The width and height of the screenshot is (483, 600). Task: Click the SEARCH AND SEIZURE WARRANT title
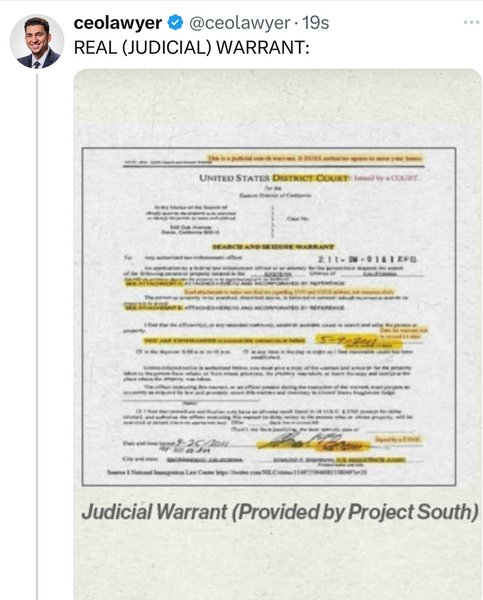pyautogui.click(x=273, y=247)
